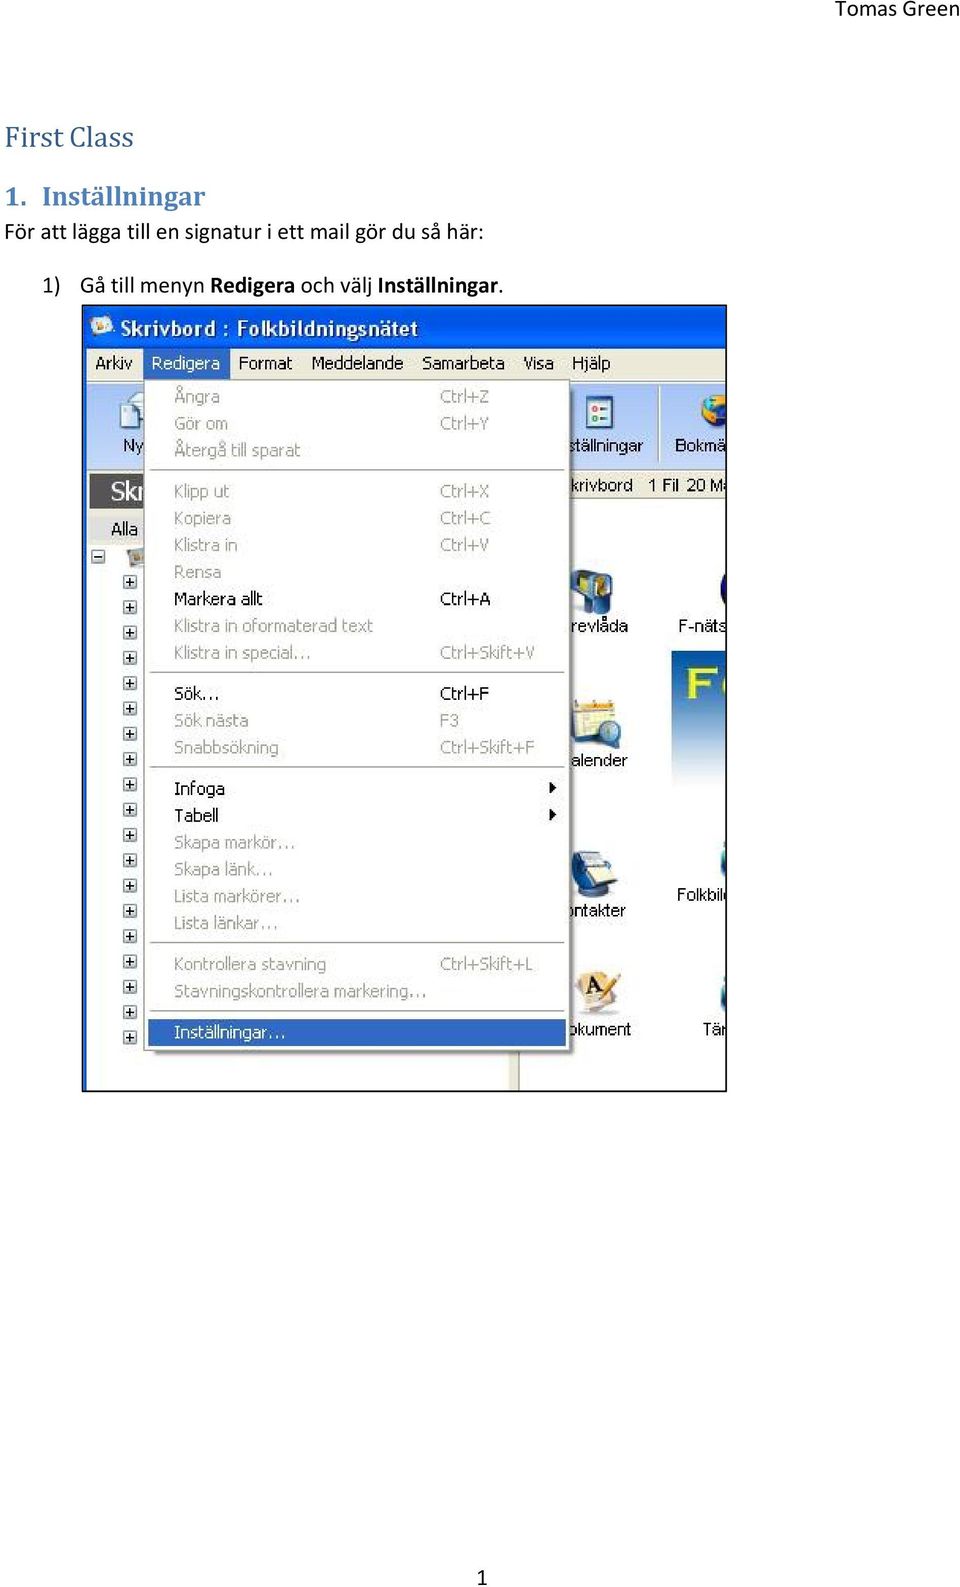Screen dimensions: 960x1587
Task: Click the window title Skrivbord : Folkbildningsnätet
Action: click(269, 328)
